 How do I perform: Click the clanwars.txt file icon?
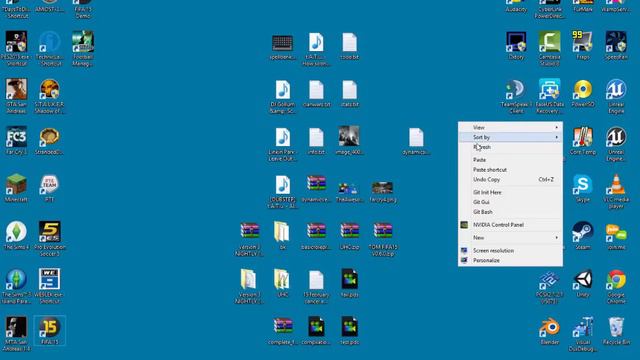[x=316, y=93]
